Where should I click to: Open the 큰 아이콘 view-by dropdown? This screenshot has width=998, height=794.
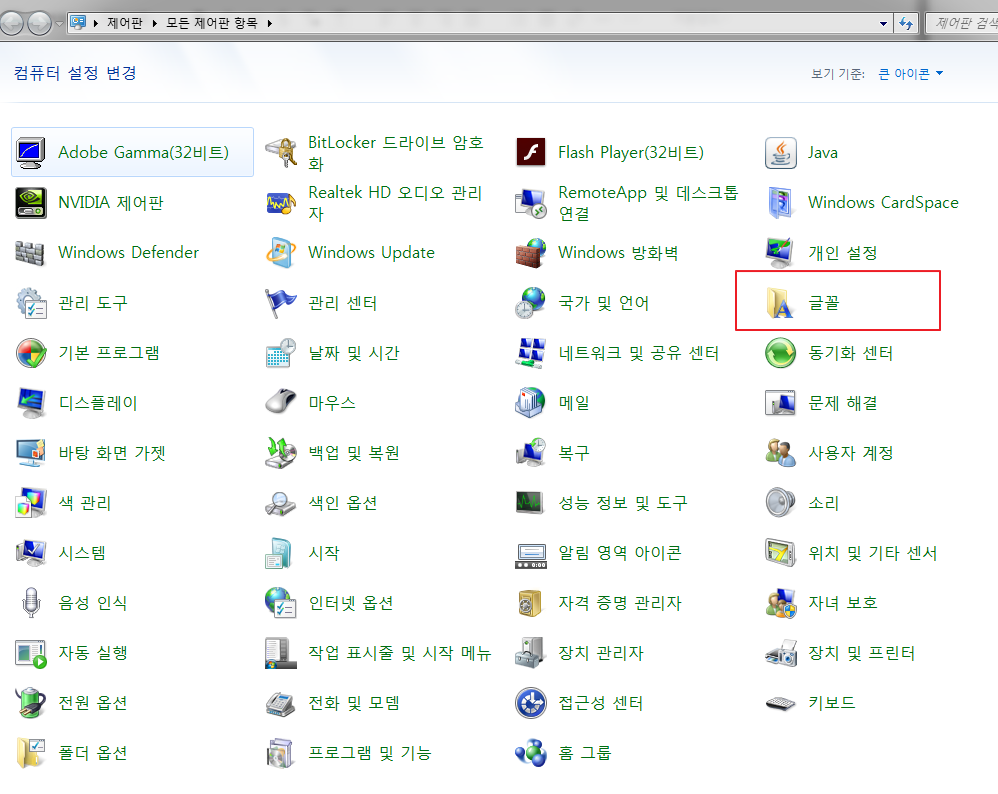910,74
